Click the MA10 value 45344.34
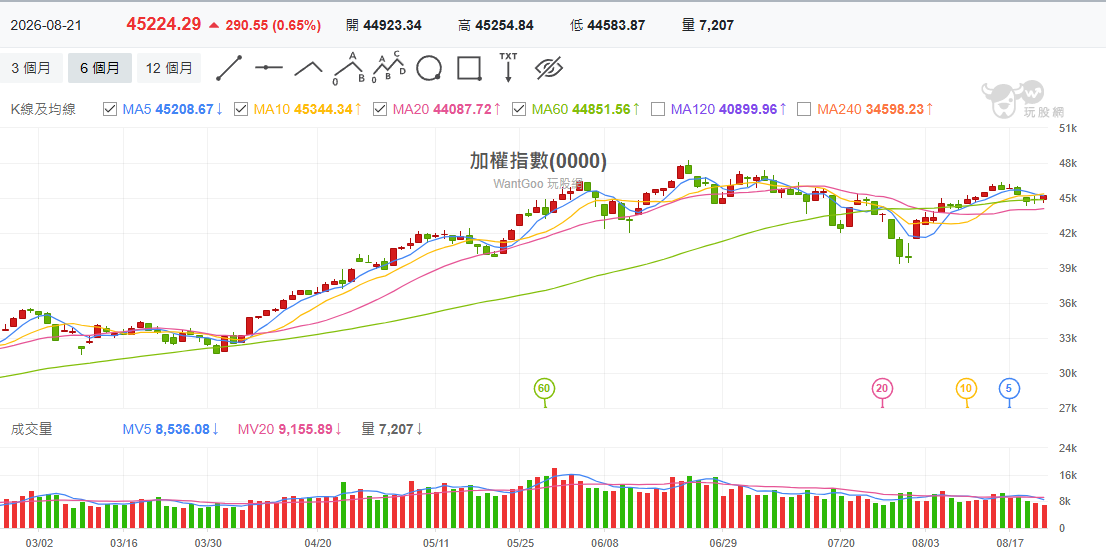The image size is (1106, 551). click(x=322, y=109)
